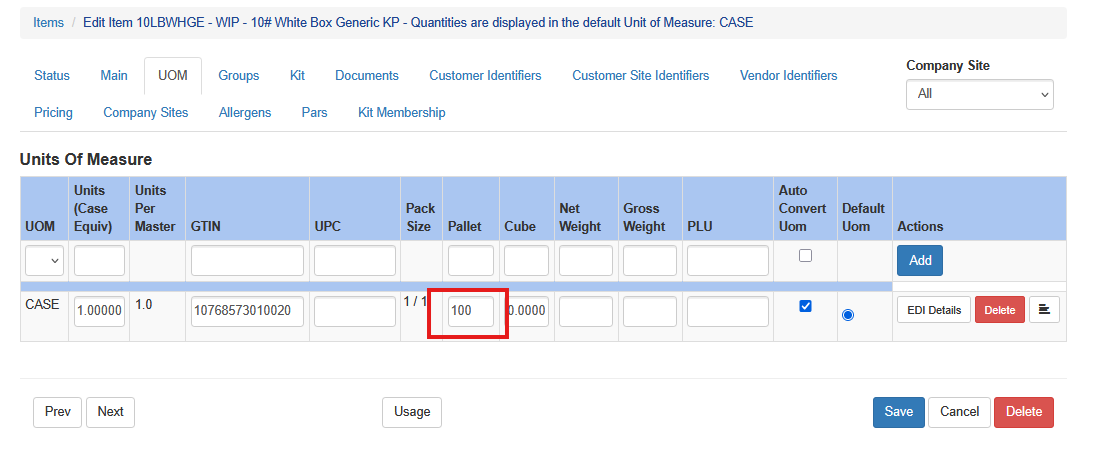Go to the Kit Membership tab
Viewport: 1106px width, 451px height.
tap(401, 112)
